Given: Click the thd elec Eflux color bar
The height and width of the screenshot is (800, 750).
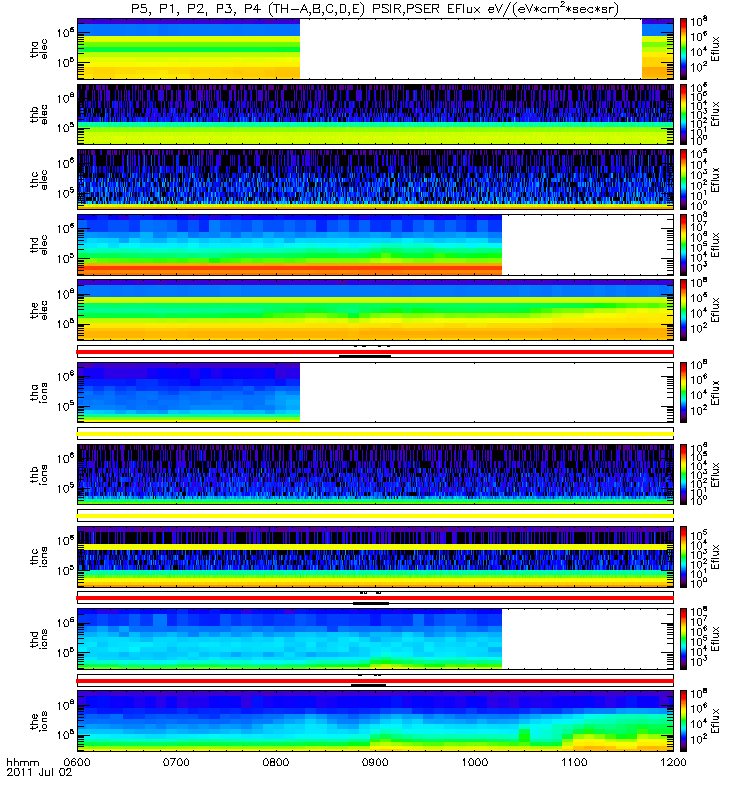Looking at the screenshot, I should 683,245.
